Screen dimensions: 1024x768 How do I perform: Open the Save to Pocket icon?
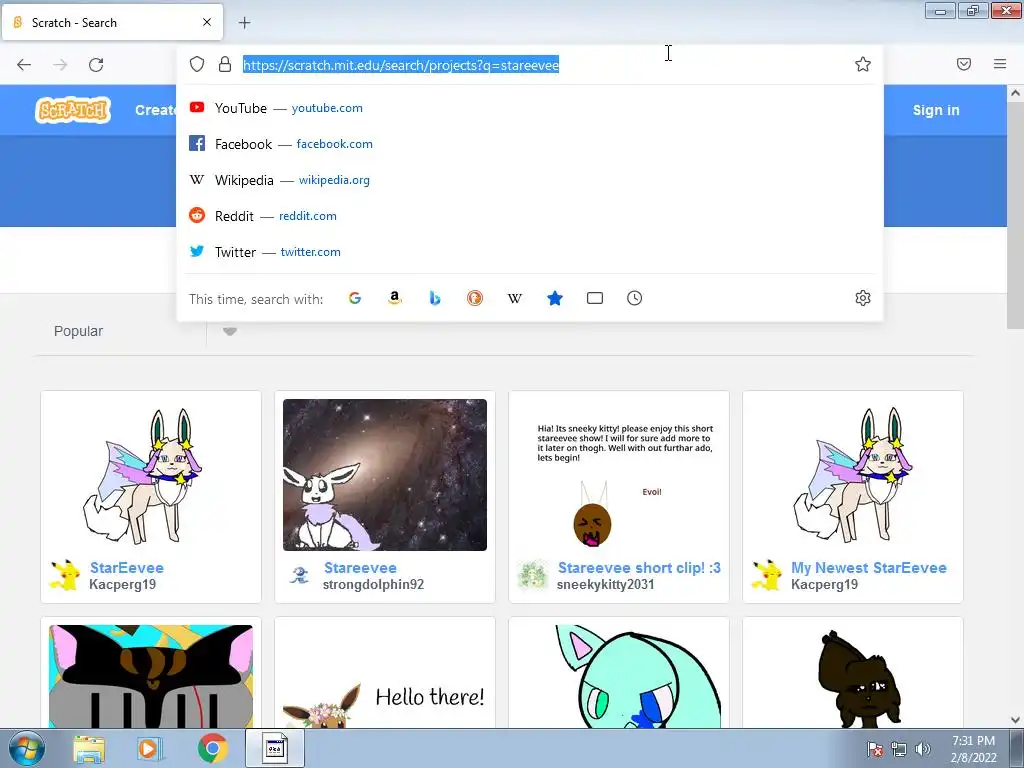[x=964, y=64]
